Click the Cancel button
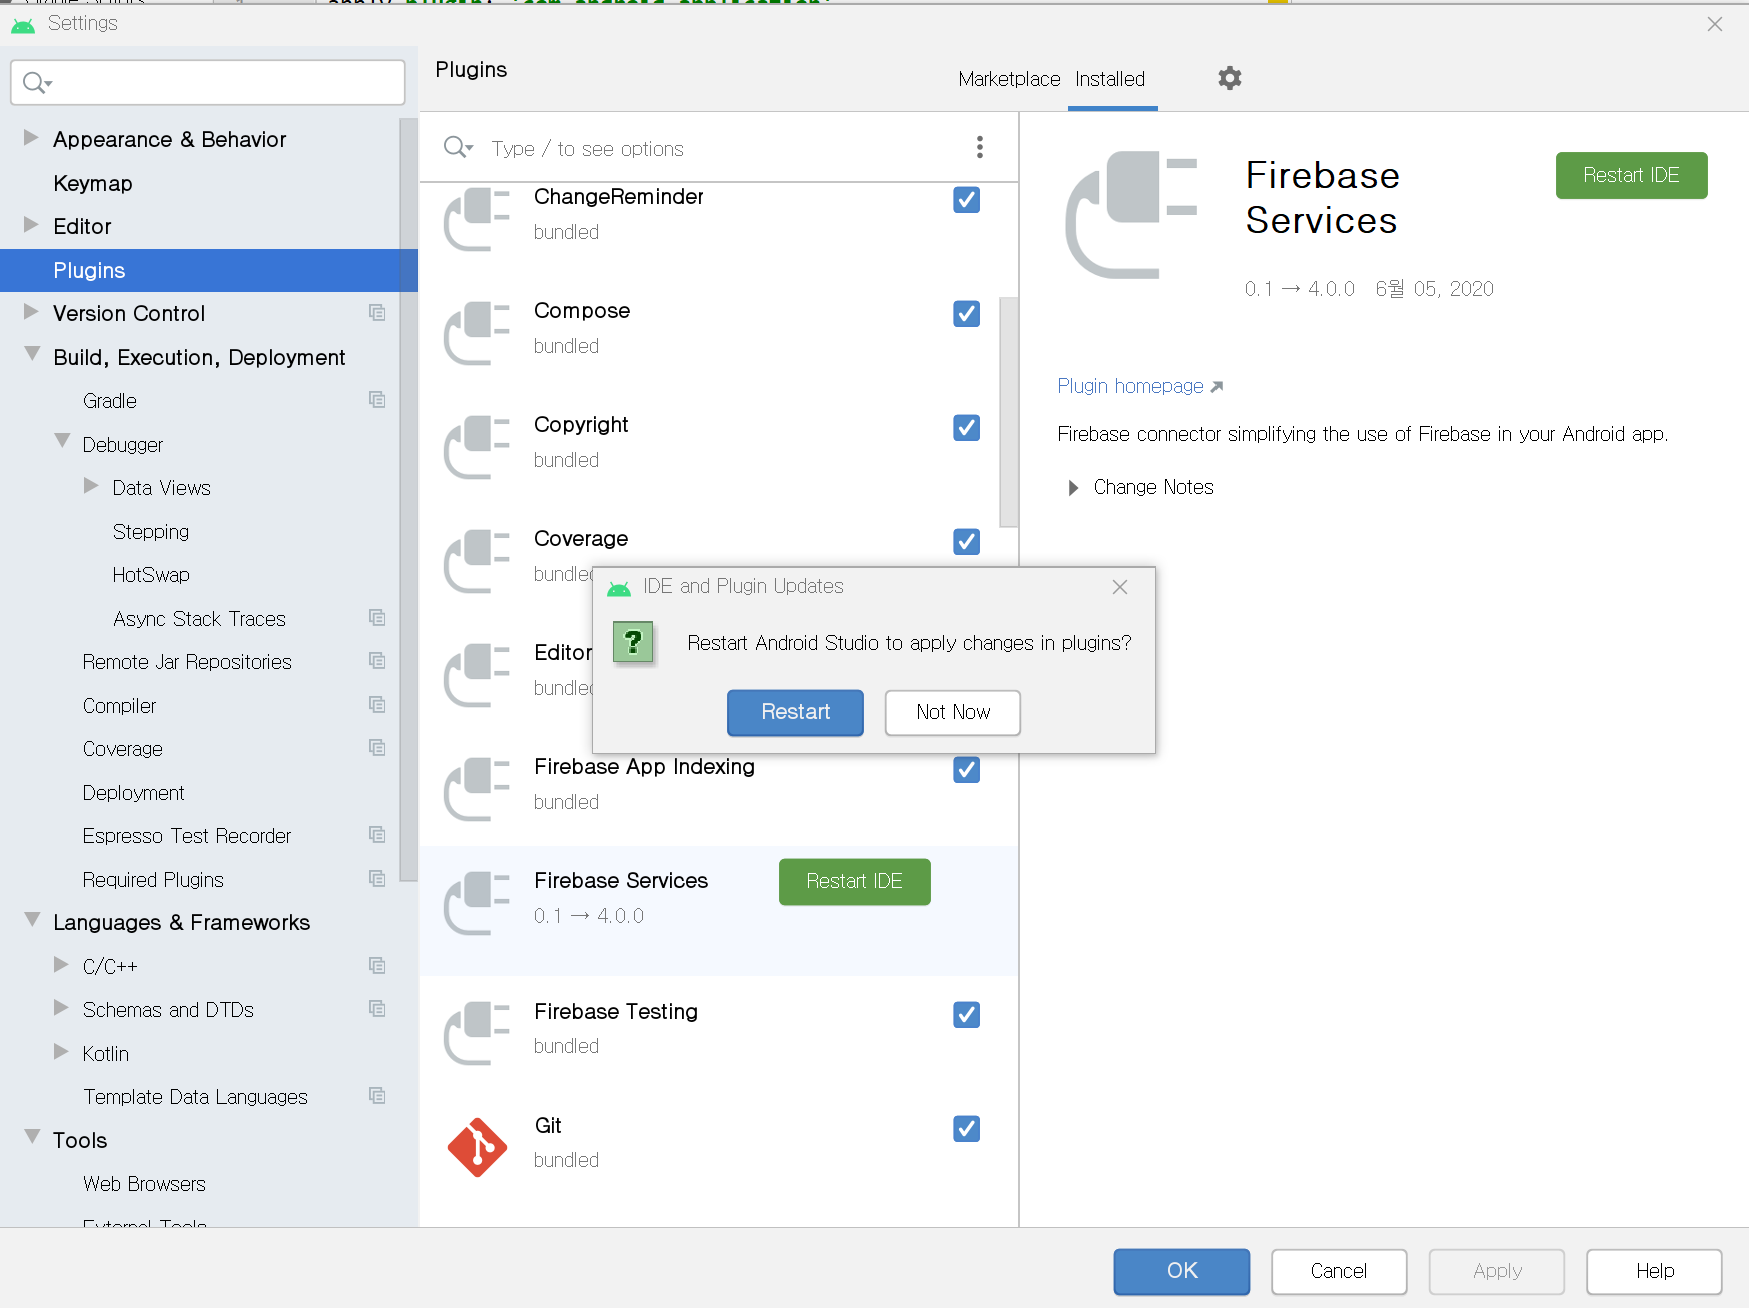Image resolution: width=1749 pixels, height=1308 pixels. click(x=1339, y=1271)
